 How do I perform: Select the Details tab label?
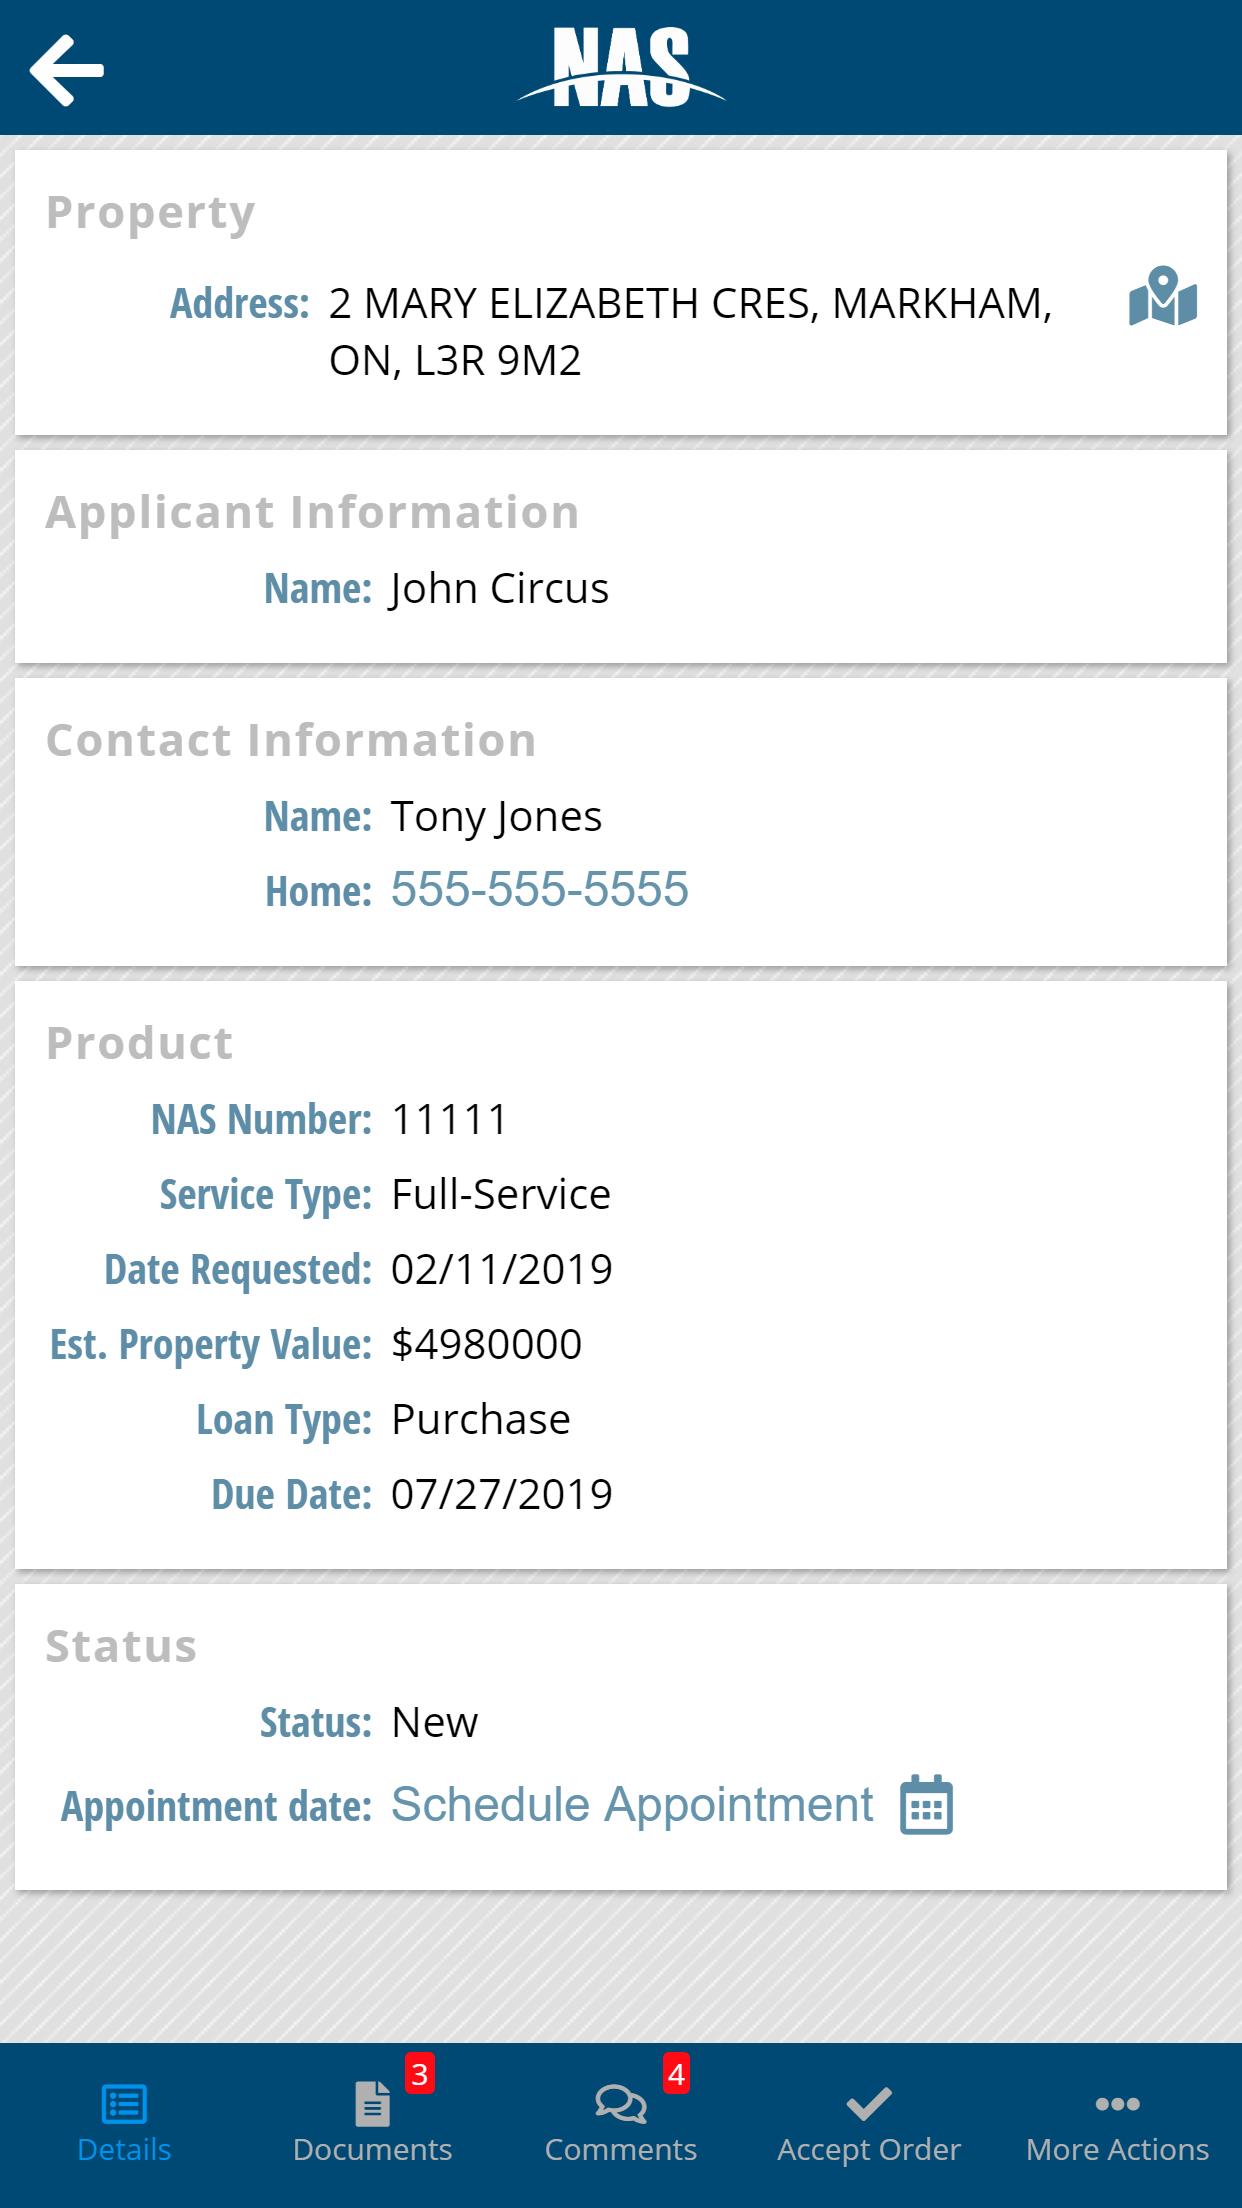click(124, 2150)
